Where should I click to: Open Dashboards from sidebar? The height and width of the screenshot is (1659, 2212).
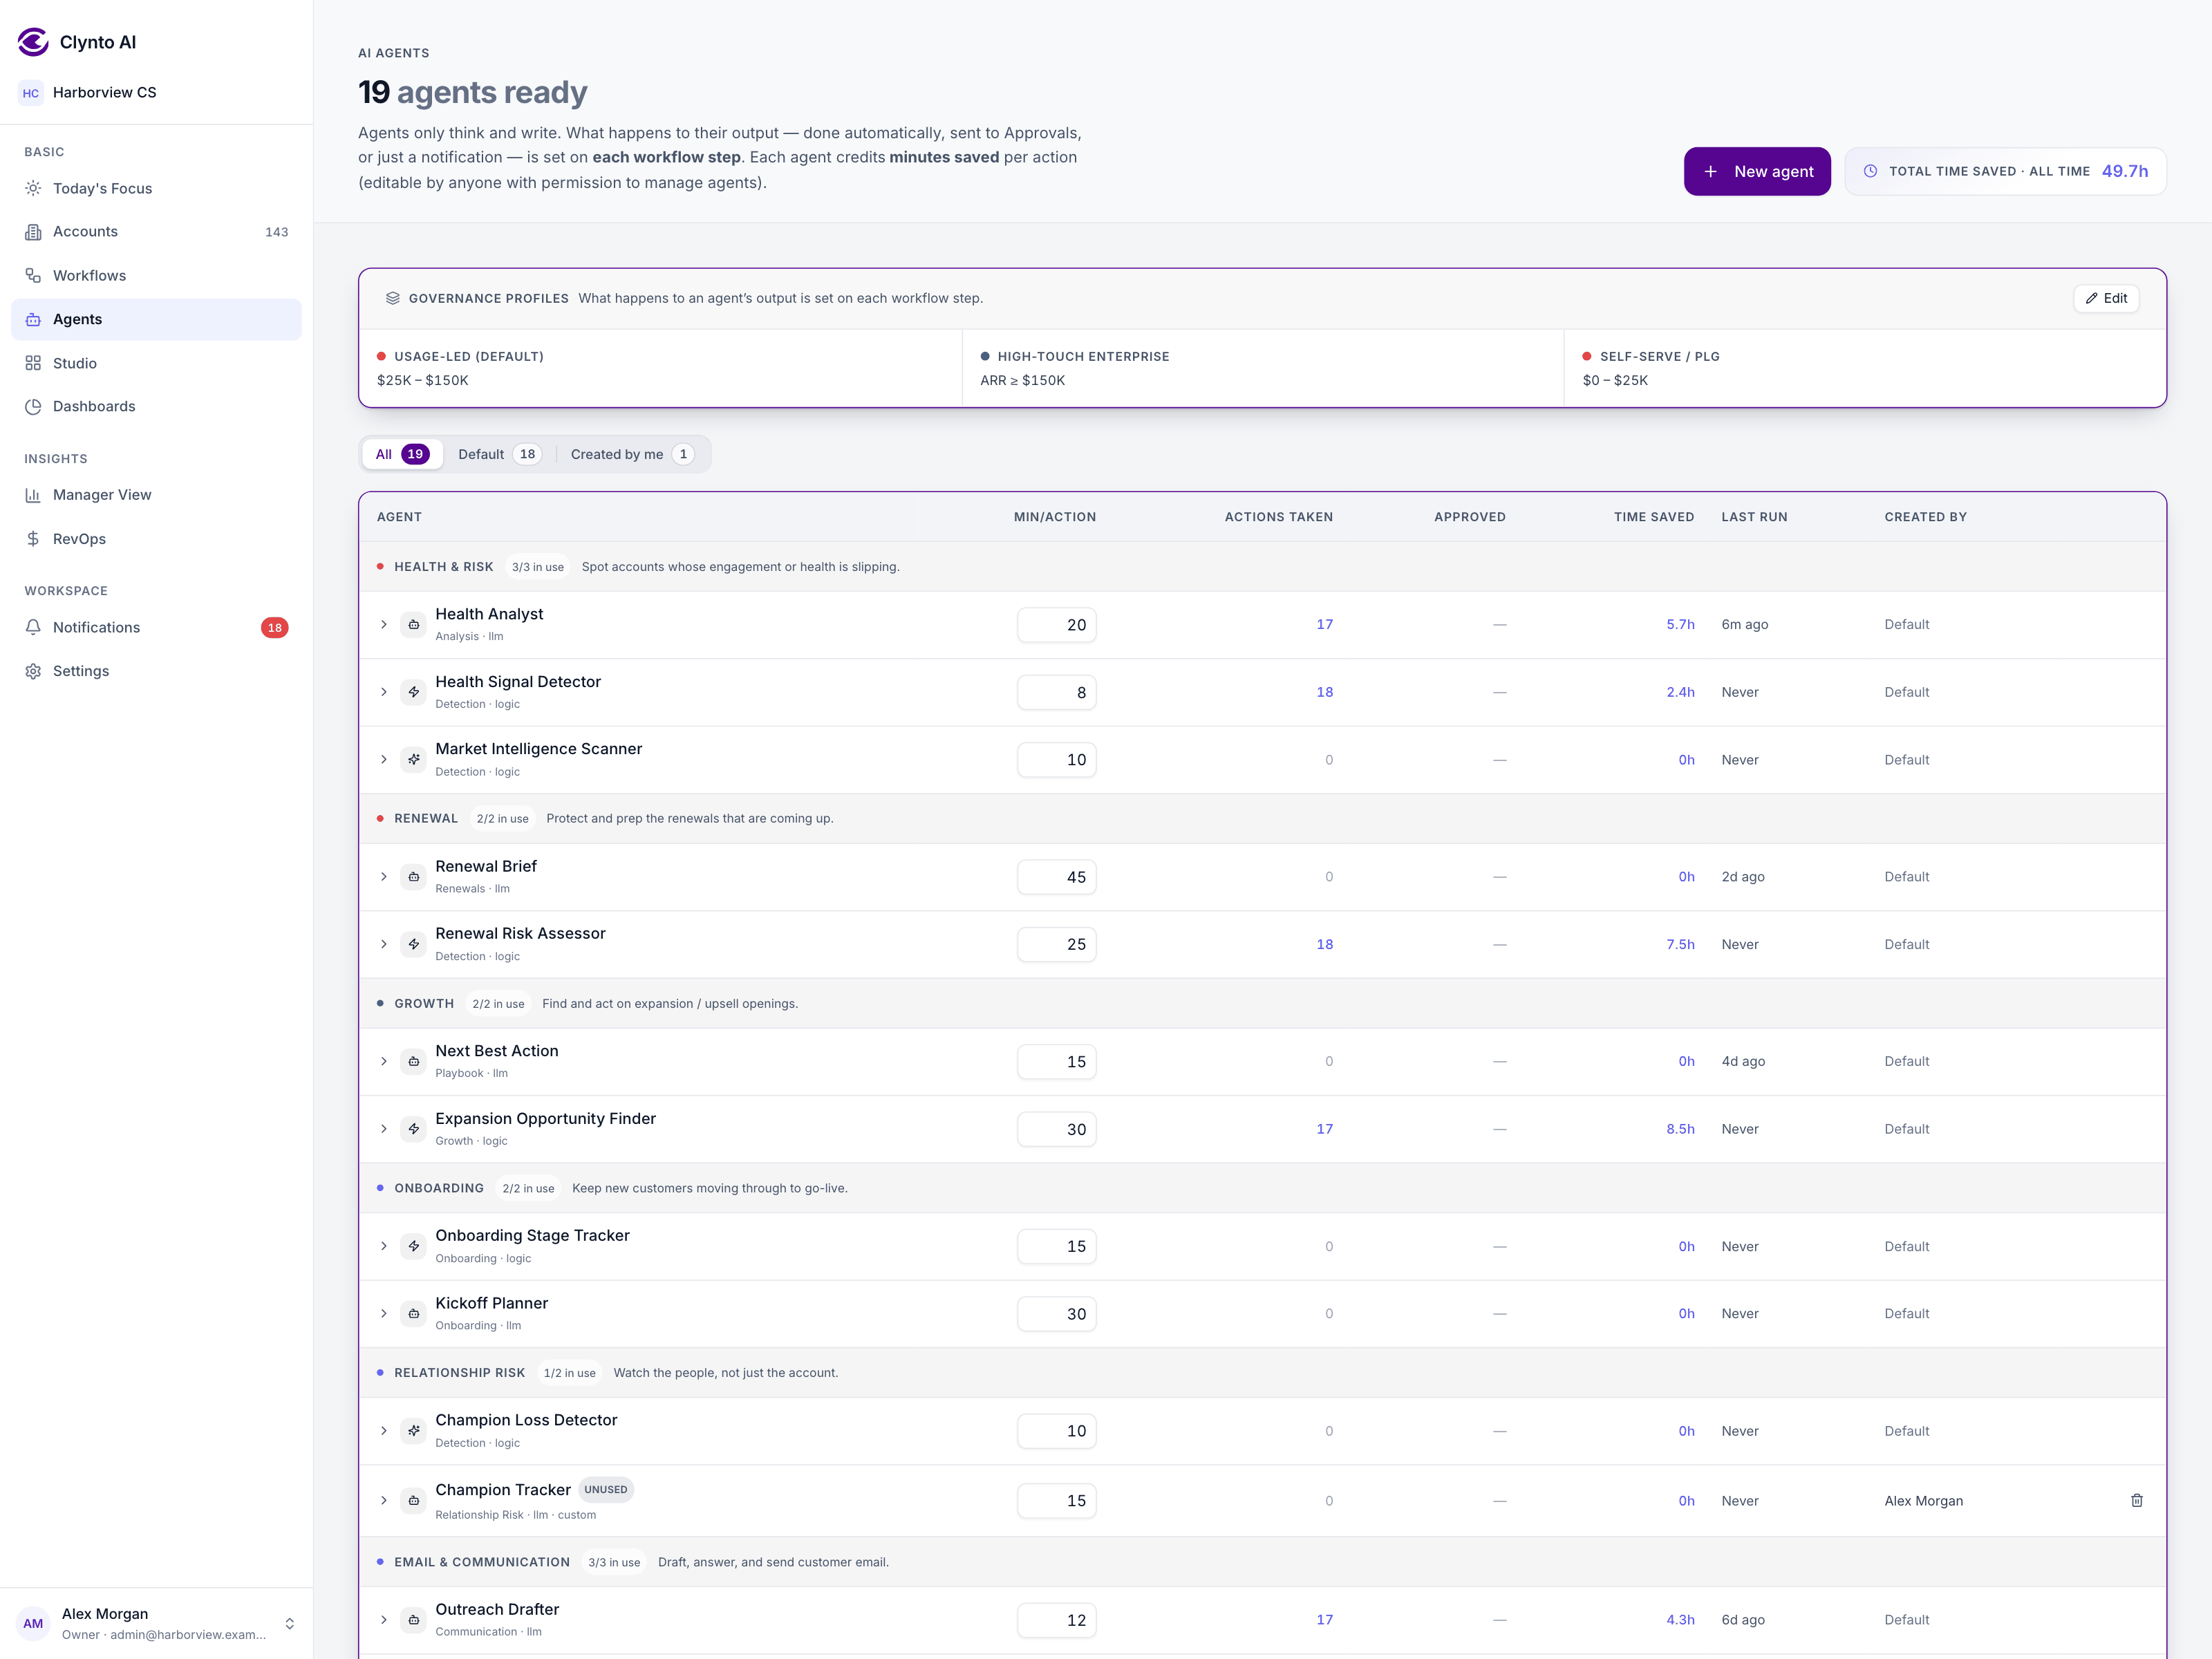pyautogui.click(x=156, y=406)
